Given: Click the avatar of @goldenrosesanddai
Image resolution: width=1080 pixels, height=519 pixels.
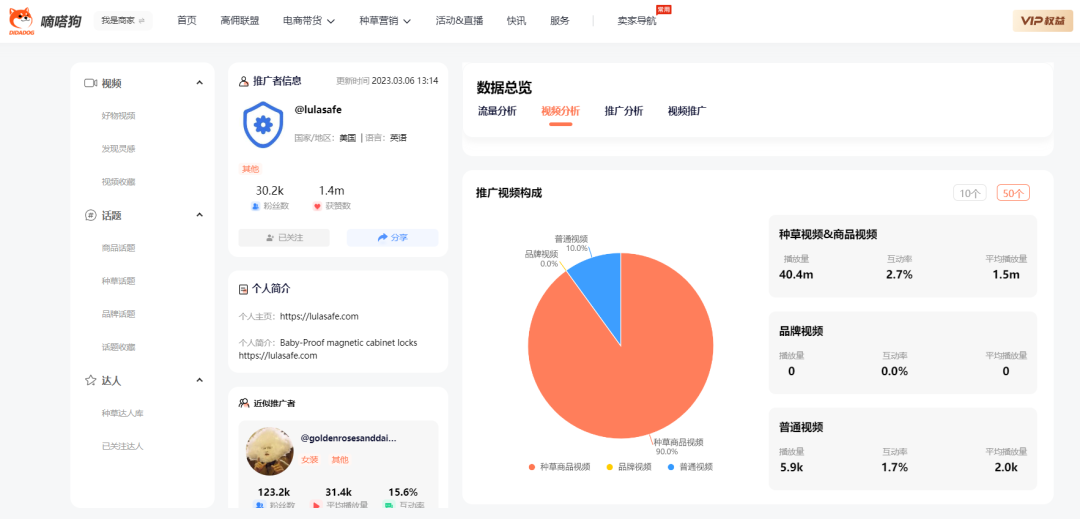Looking at the screenshot, I should point(269,451).
